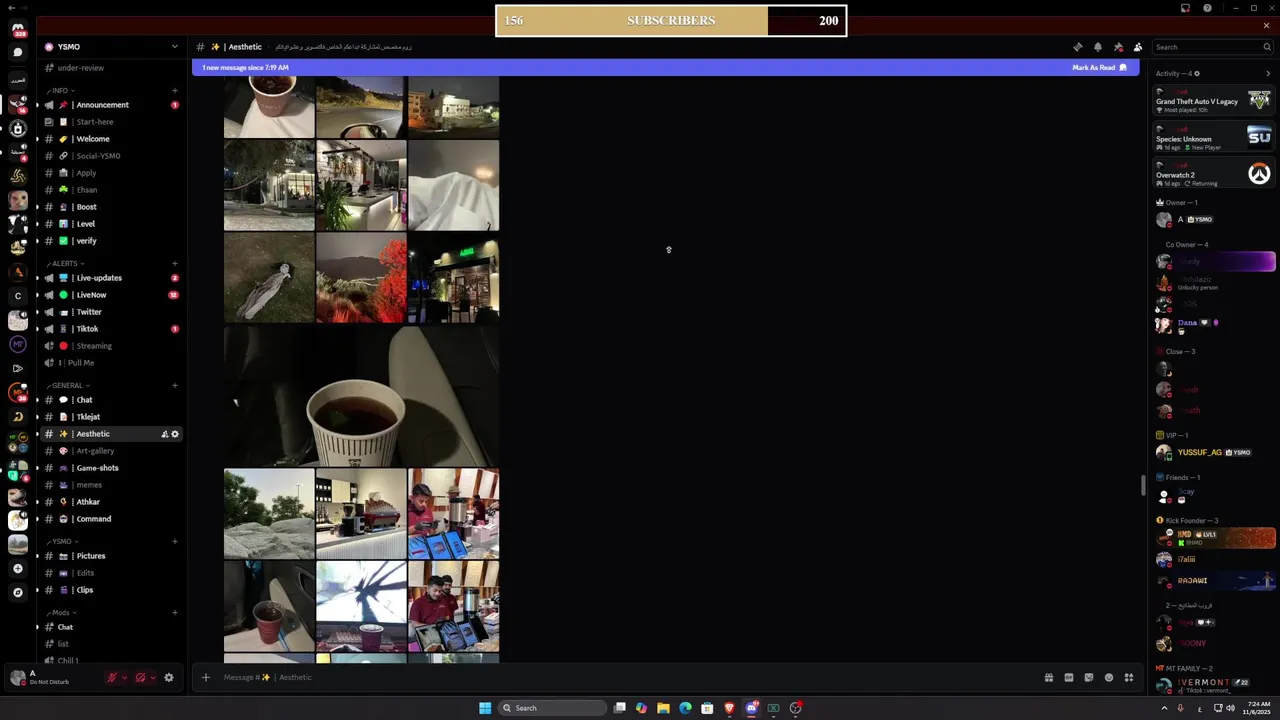
Task: Go to the Chat channel under GENERAL
Action: point(110,400)
